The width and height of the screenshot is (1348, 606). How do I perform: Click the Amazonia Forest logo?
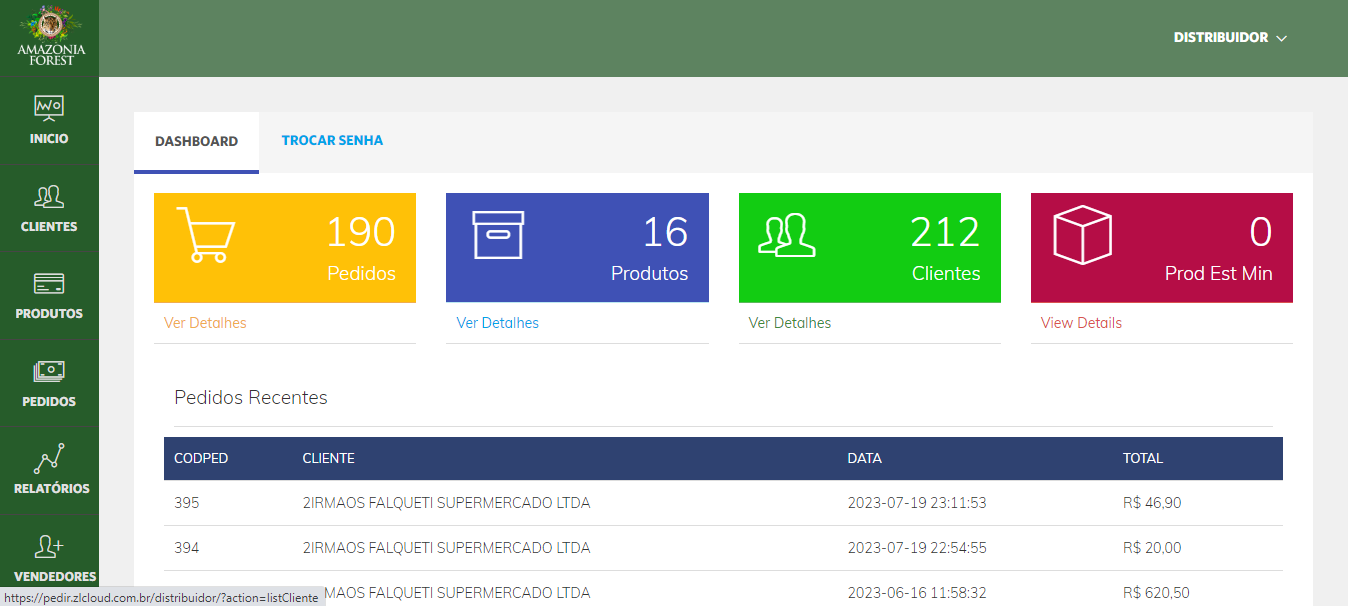(49, 37)
